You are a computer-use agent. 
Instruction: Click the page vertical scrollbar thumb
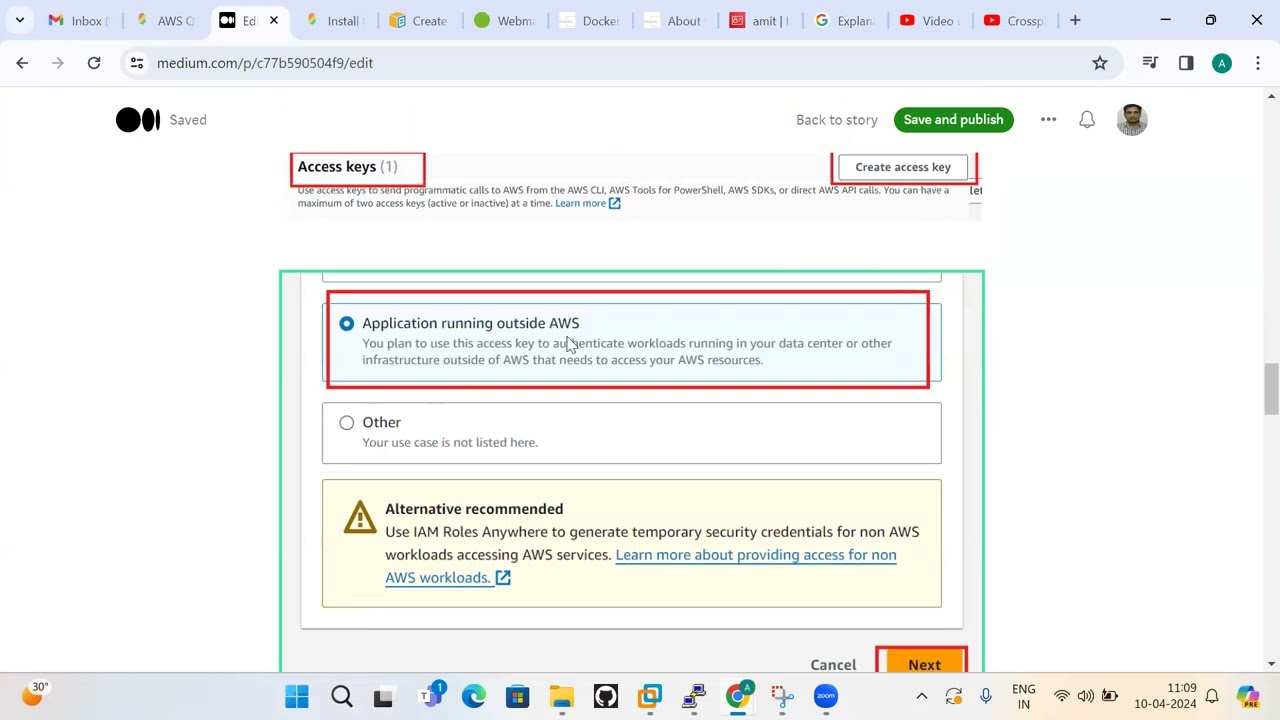tap(1271, 389)
